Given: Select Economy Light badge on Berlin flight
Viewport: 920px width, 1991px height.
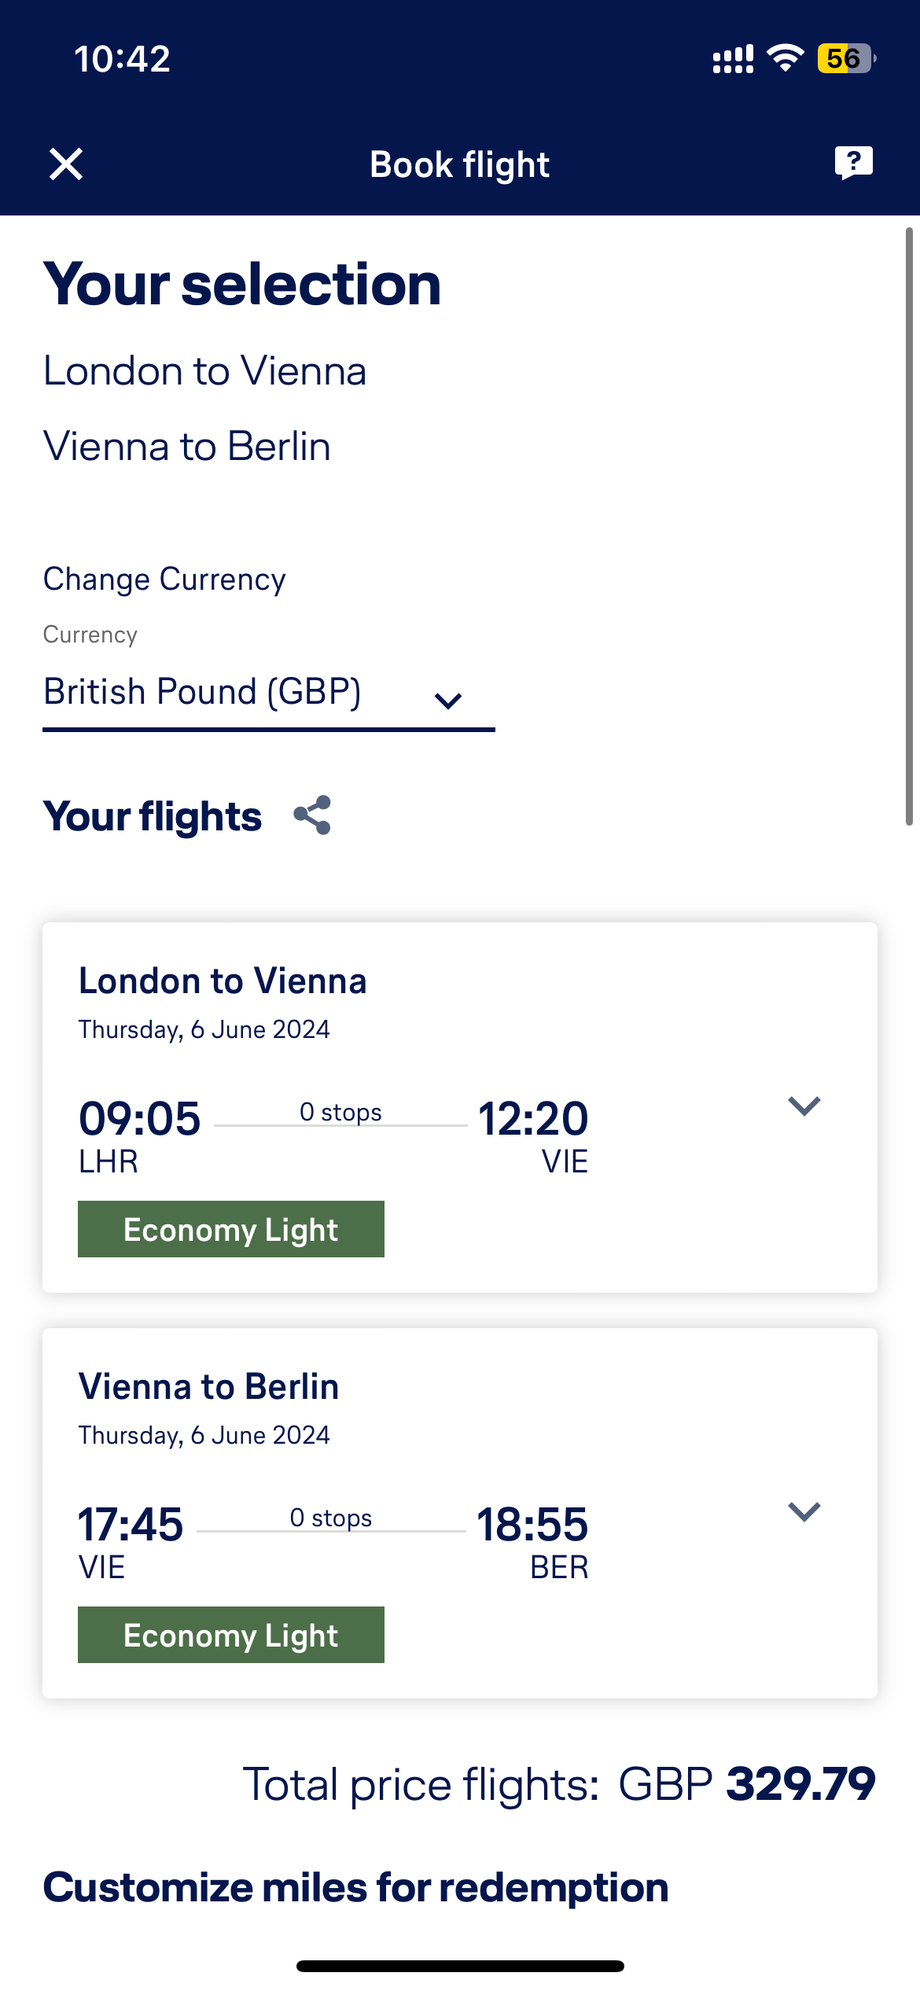Looking at the screenshot, I should (231, 1635).
